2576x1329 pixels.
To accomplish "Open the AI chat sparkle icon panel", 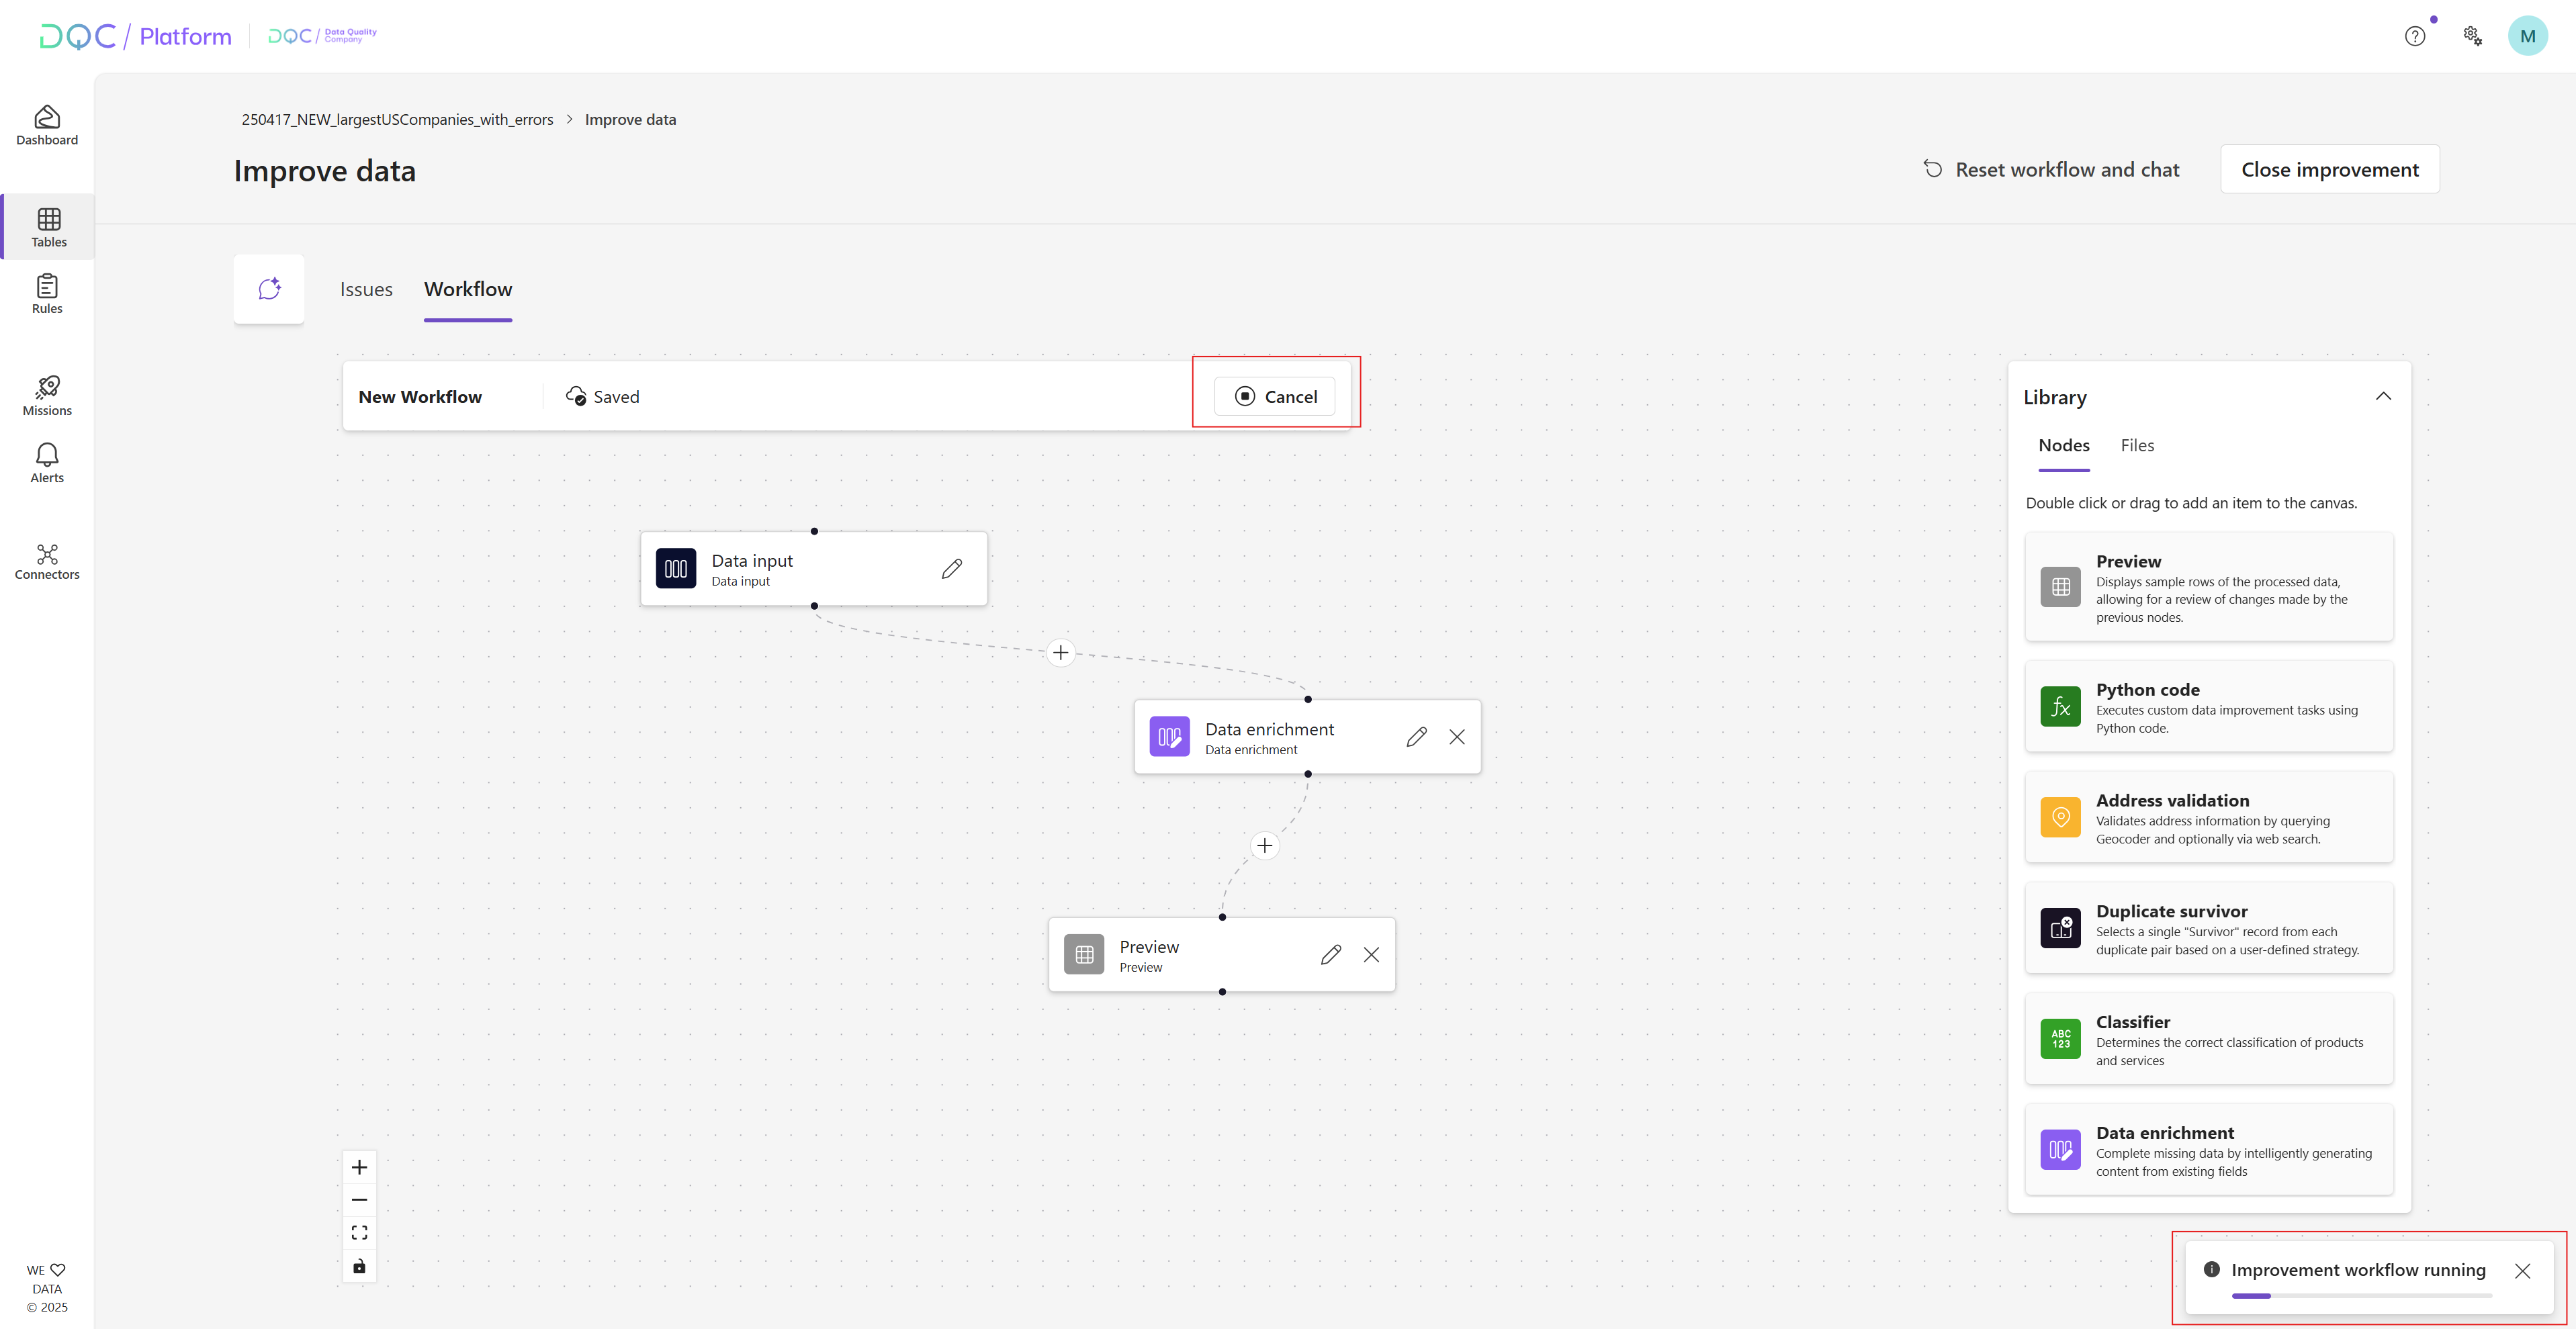I will [x=269, y=289].
